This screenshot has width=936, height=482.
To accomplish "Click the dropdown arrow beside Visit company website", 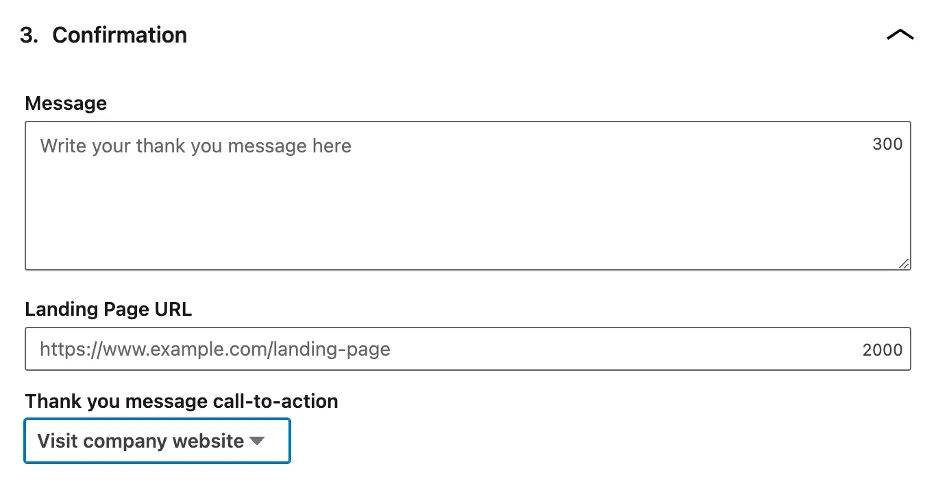I will 257,441.
